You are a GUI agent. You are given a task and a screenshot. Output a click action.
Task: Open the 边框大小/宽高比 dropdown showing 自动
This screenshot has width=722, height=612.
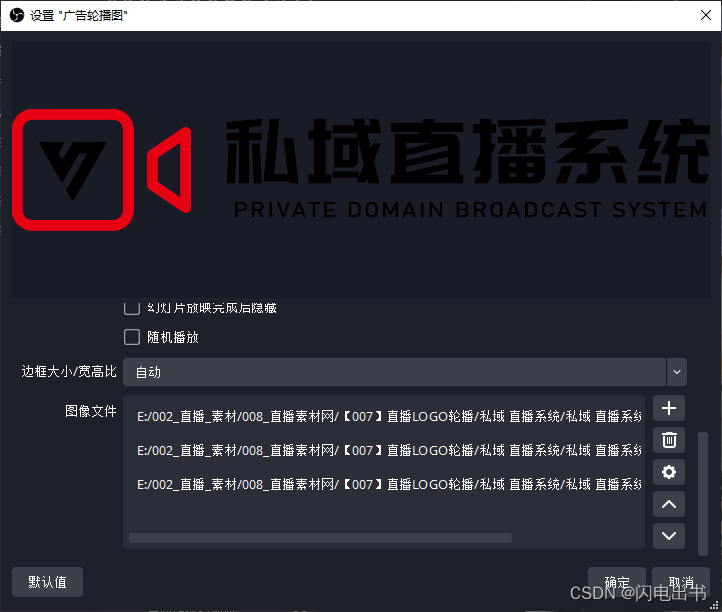pyautogui.click(x=404, y=372)
